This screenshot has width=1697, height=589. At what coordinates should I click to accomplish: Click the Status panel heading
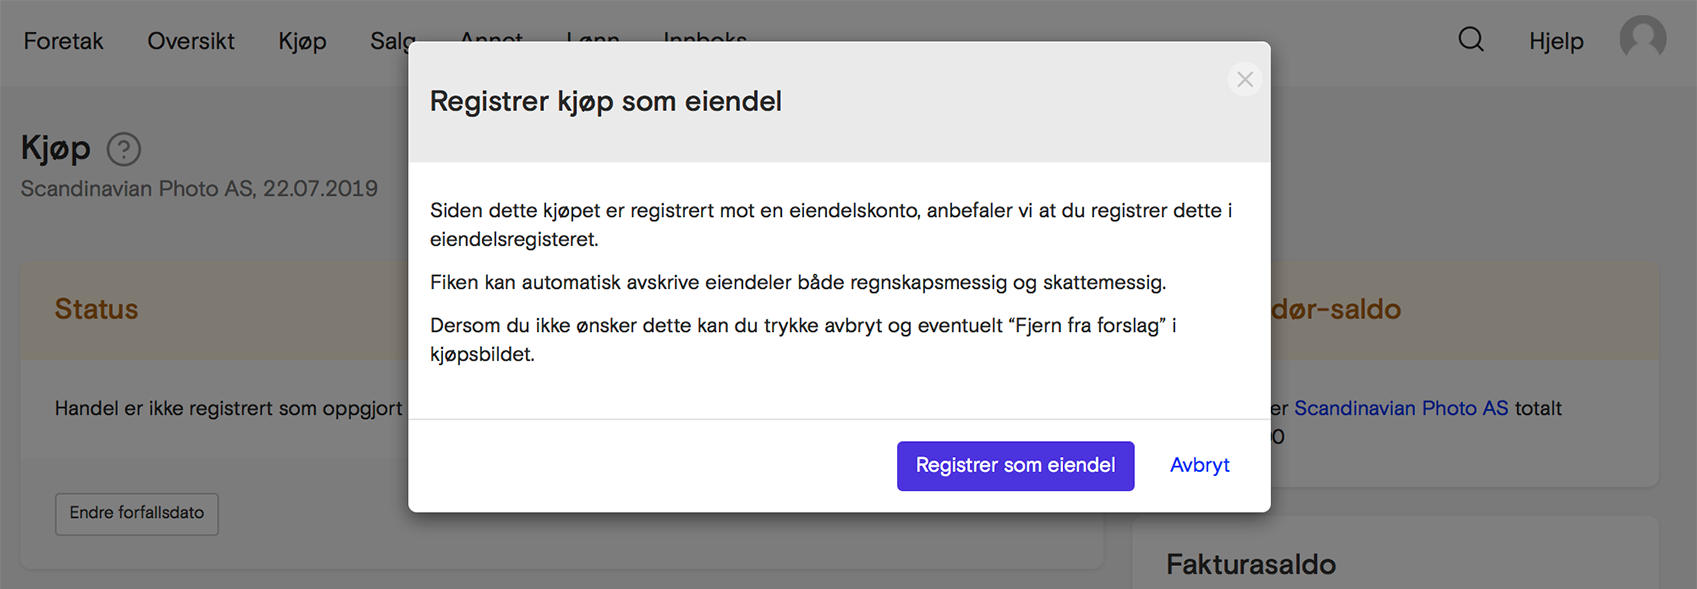(x=96, y=309)
